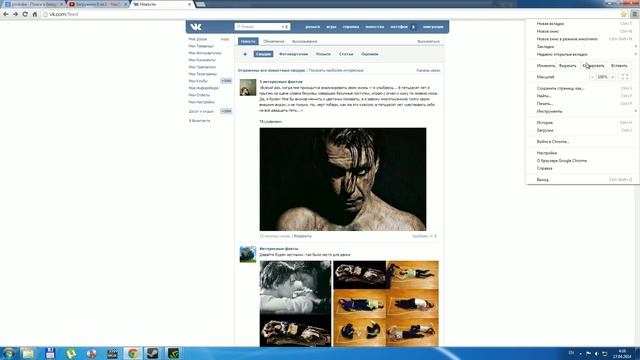The width and height of the screenshot is (640, 360).
Task: Open the Steam taskbar icon
Action: coord(153,353)
